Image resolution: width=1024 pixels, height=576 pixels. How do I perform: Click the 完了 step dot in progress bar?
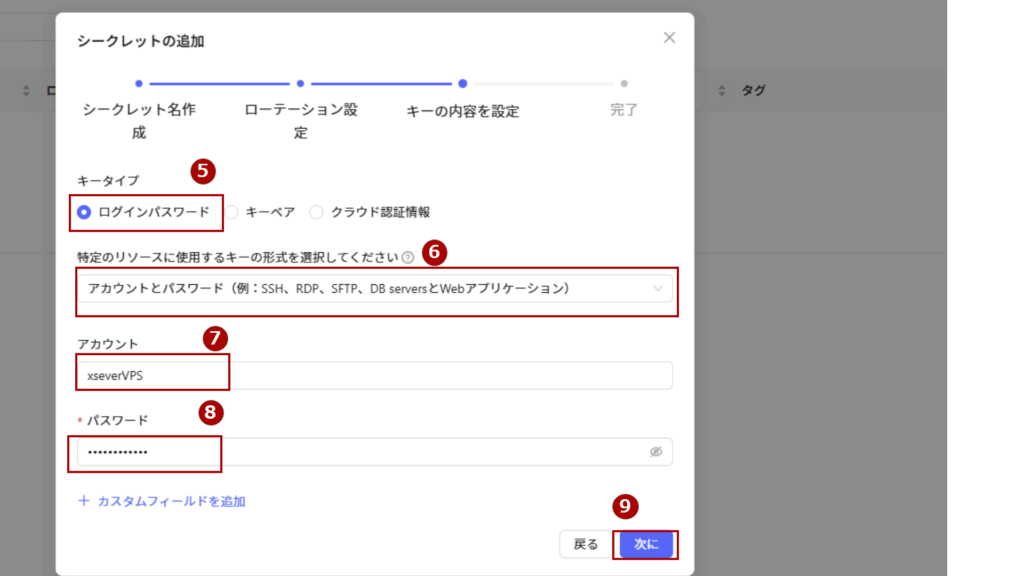pyautogui.click(x=624, y=84)
